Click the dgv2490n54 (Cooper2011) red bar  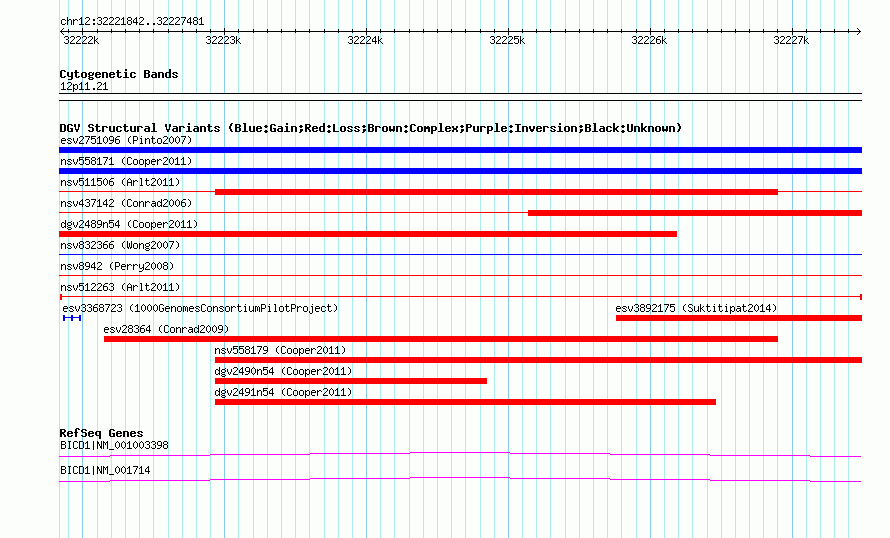click(x=351, y=381)
